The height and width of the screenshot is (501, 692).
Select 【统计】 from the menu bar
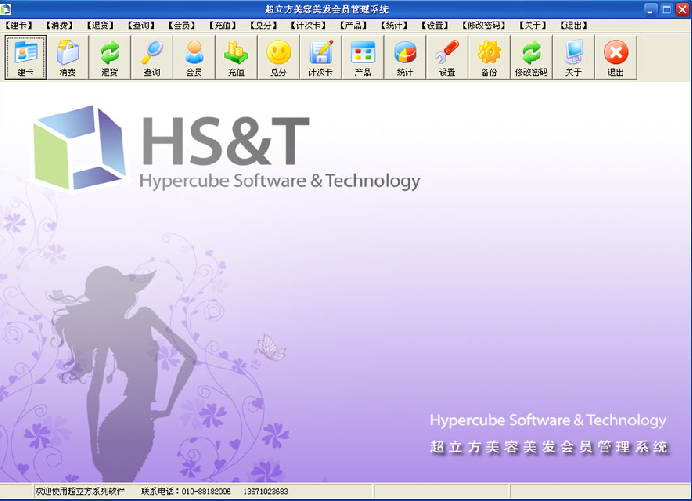point(393,24)
